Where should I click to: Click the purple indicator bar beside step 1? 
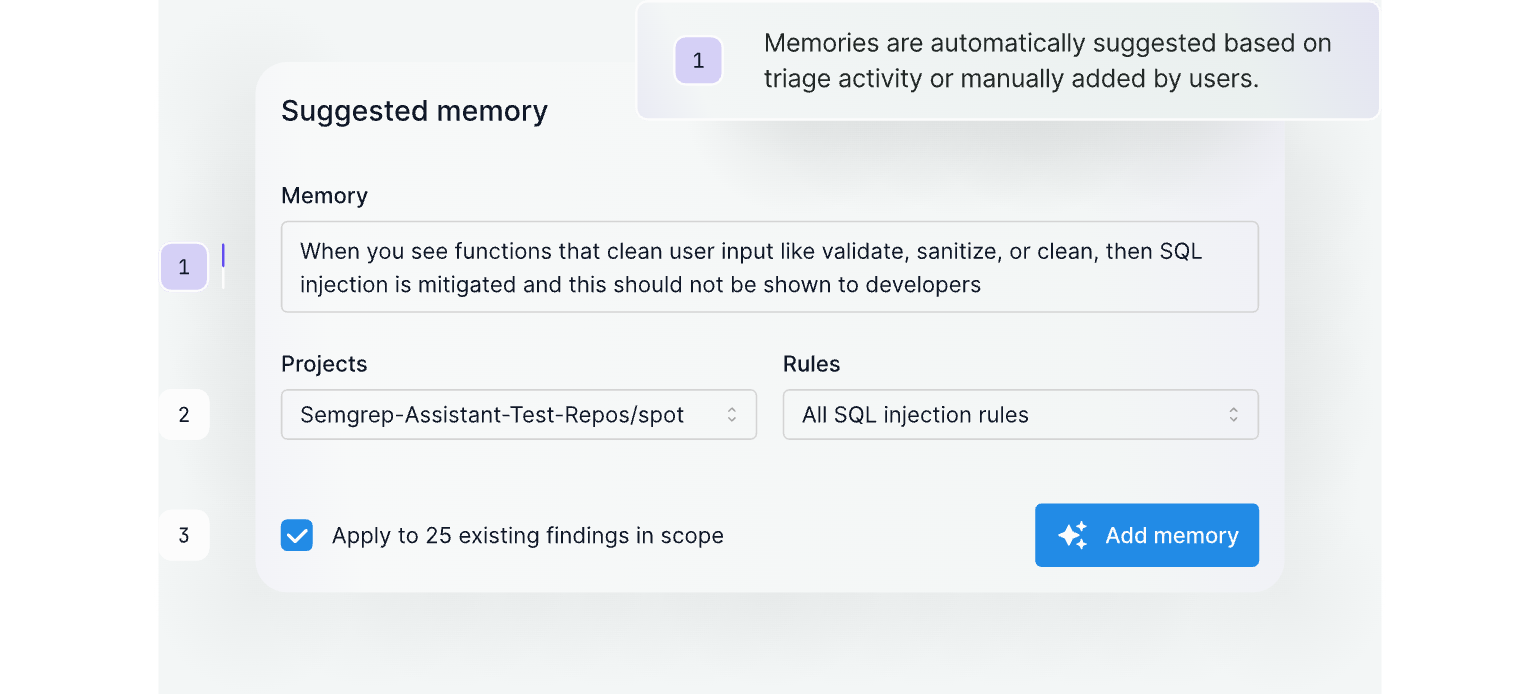[223, 257]
